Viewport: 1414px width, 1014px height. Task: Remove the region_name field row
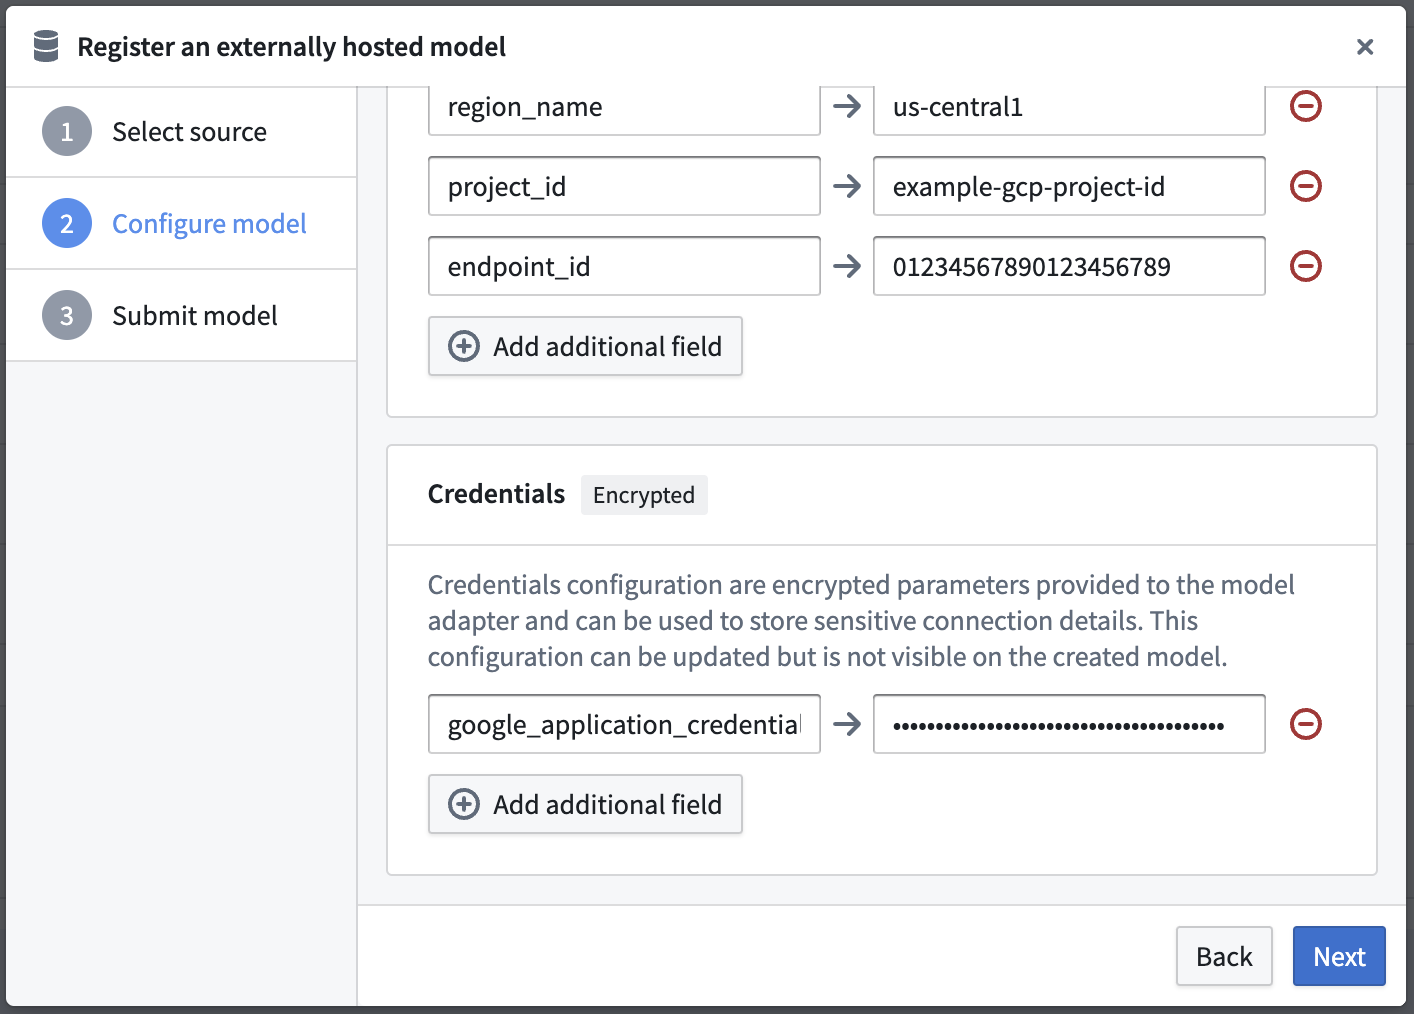coord(1306,106)
